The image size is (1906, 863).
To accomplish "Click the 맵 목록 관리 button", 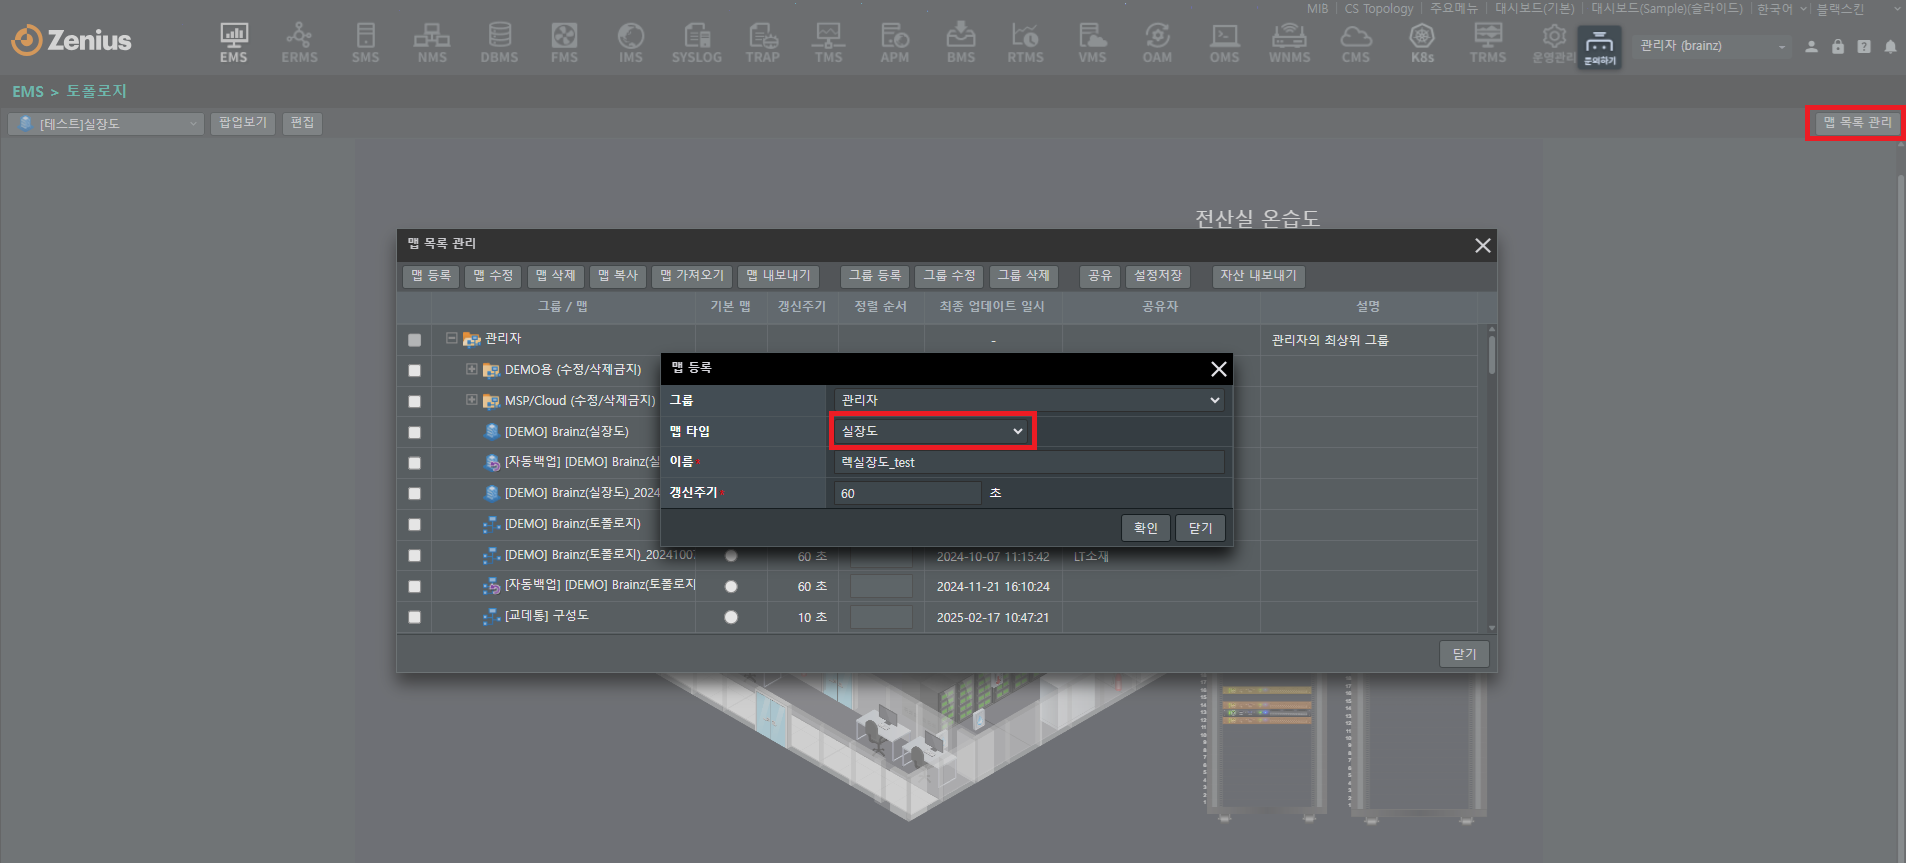I will pyautogui.click(x=1857, y=123).
